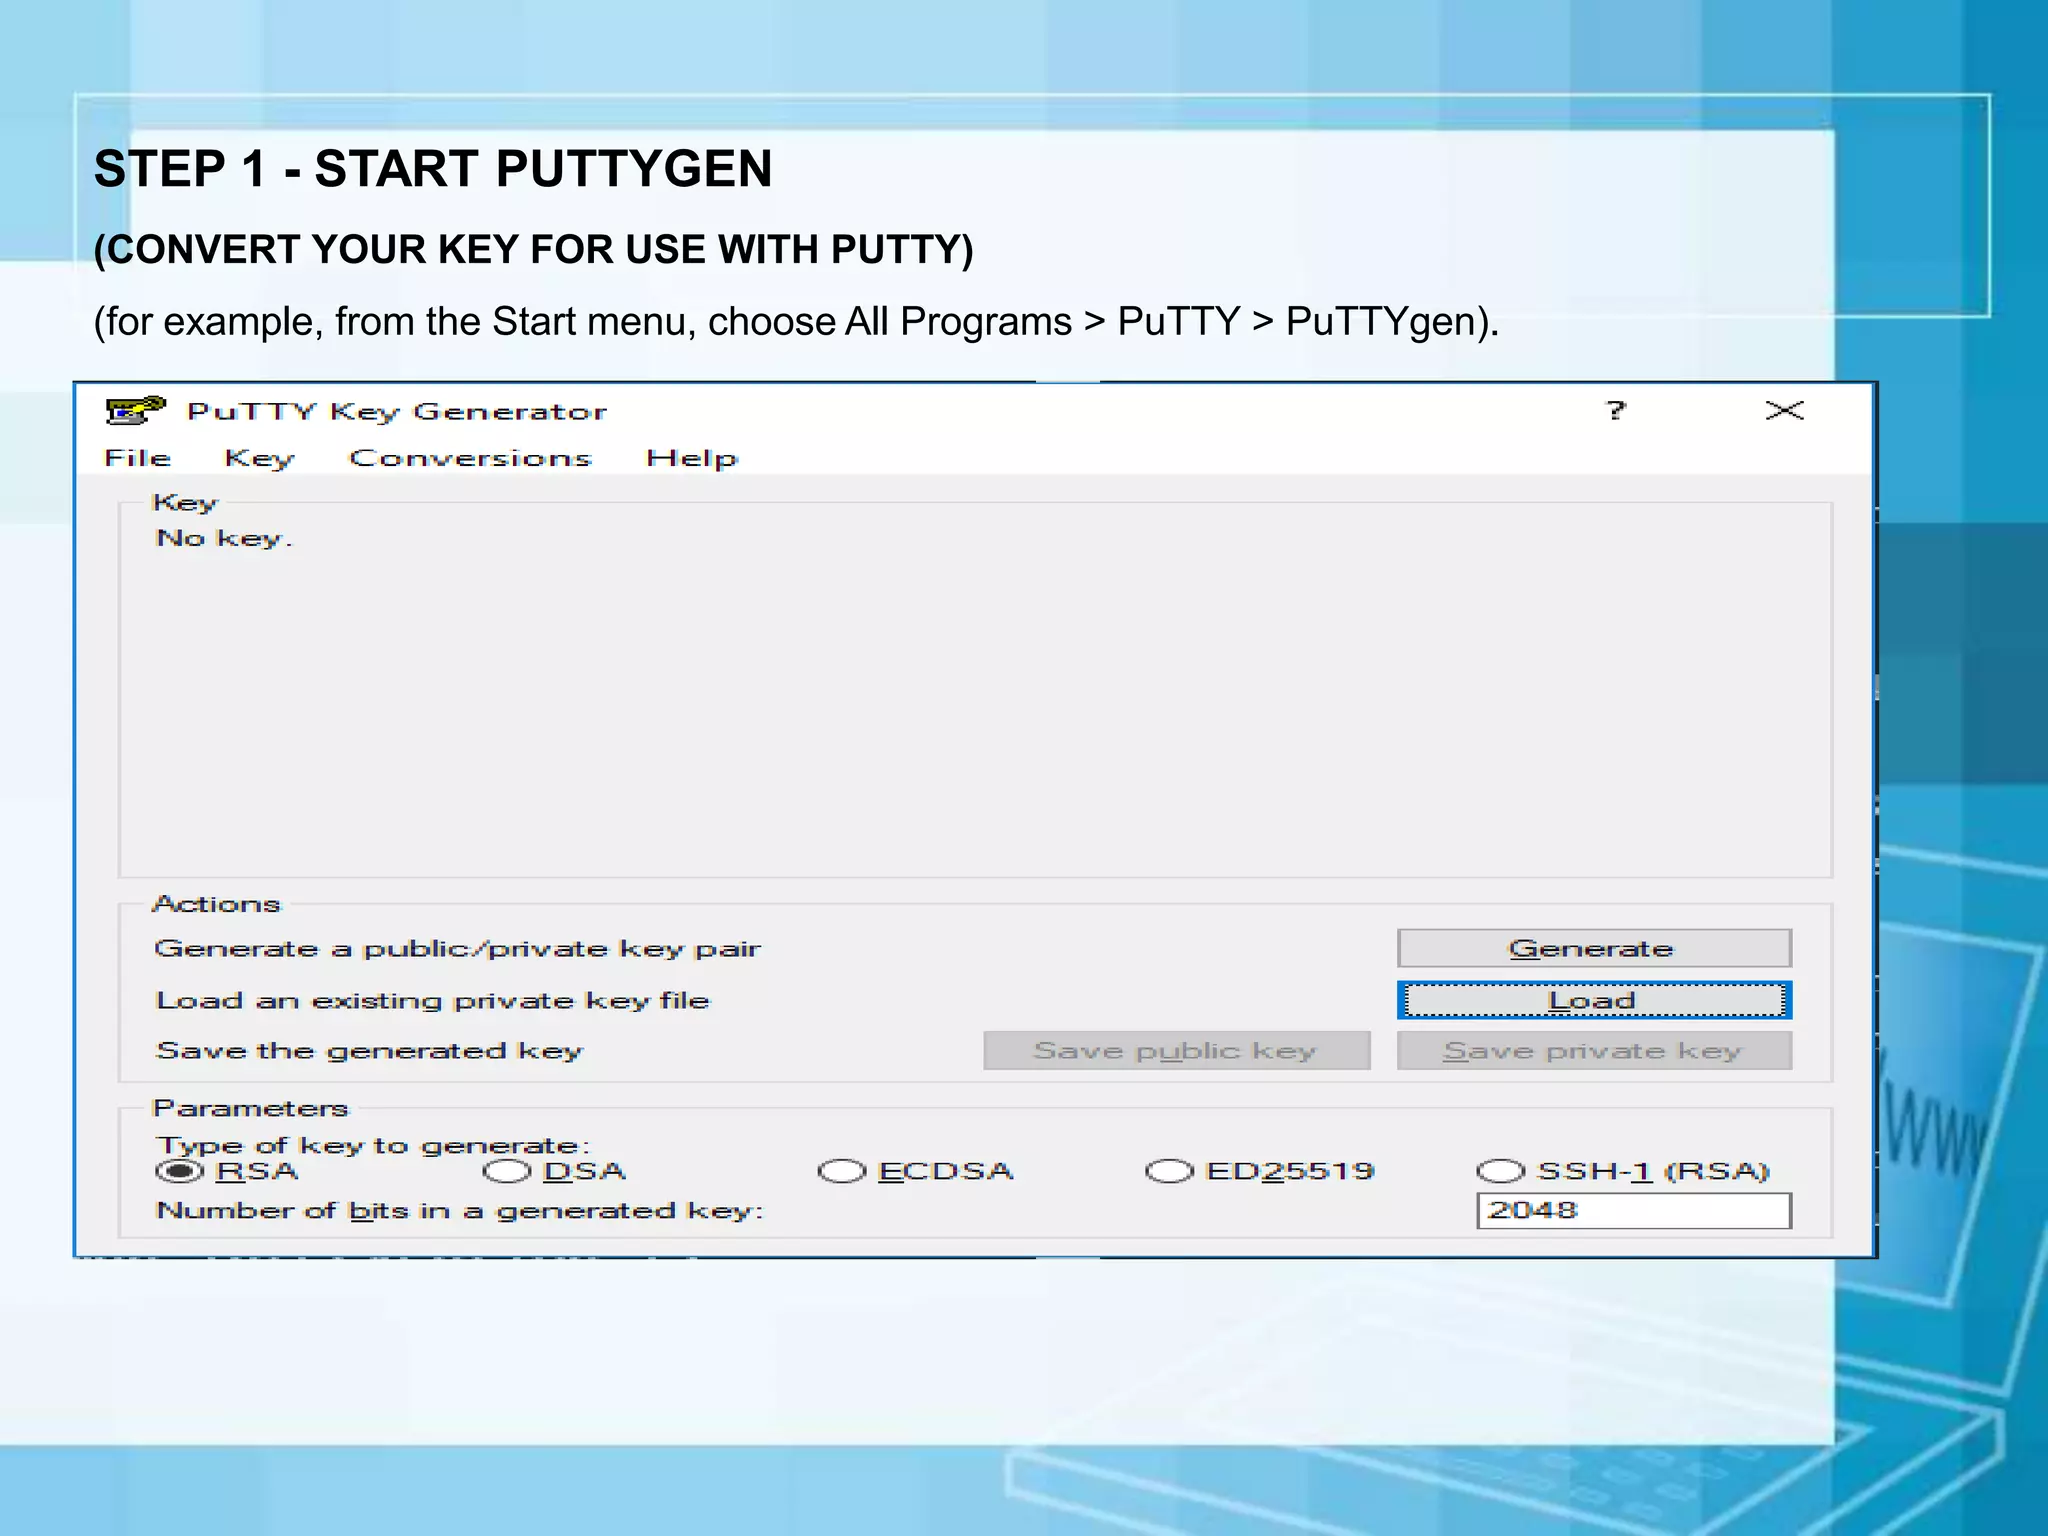Screen dimensions: 2048x1536
Task: Select the RSA key type
Action: [227, 1171]
